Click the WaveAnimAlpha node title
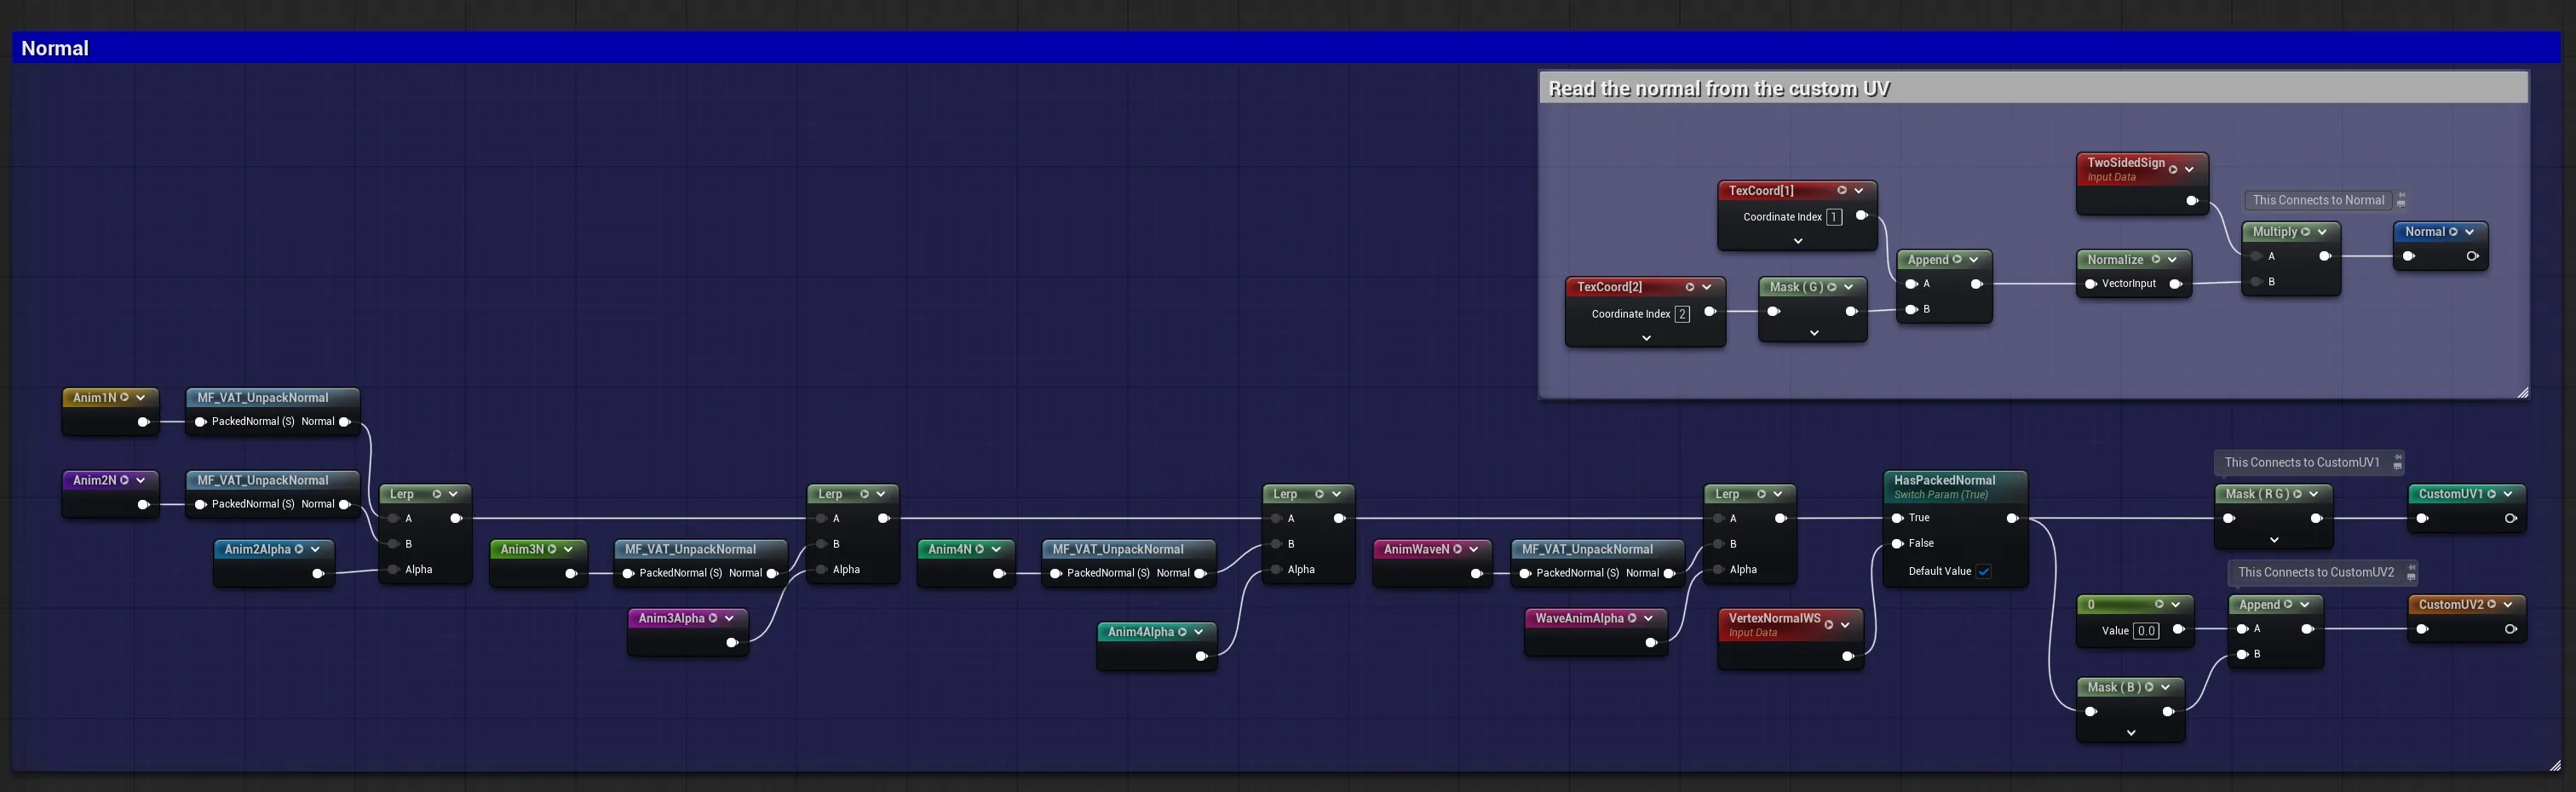Screen dimensions: 2576x792 click(1579, 618)
